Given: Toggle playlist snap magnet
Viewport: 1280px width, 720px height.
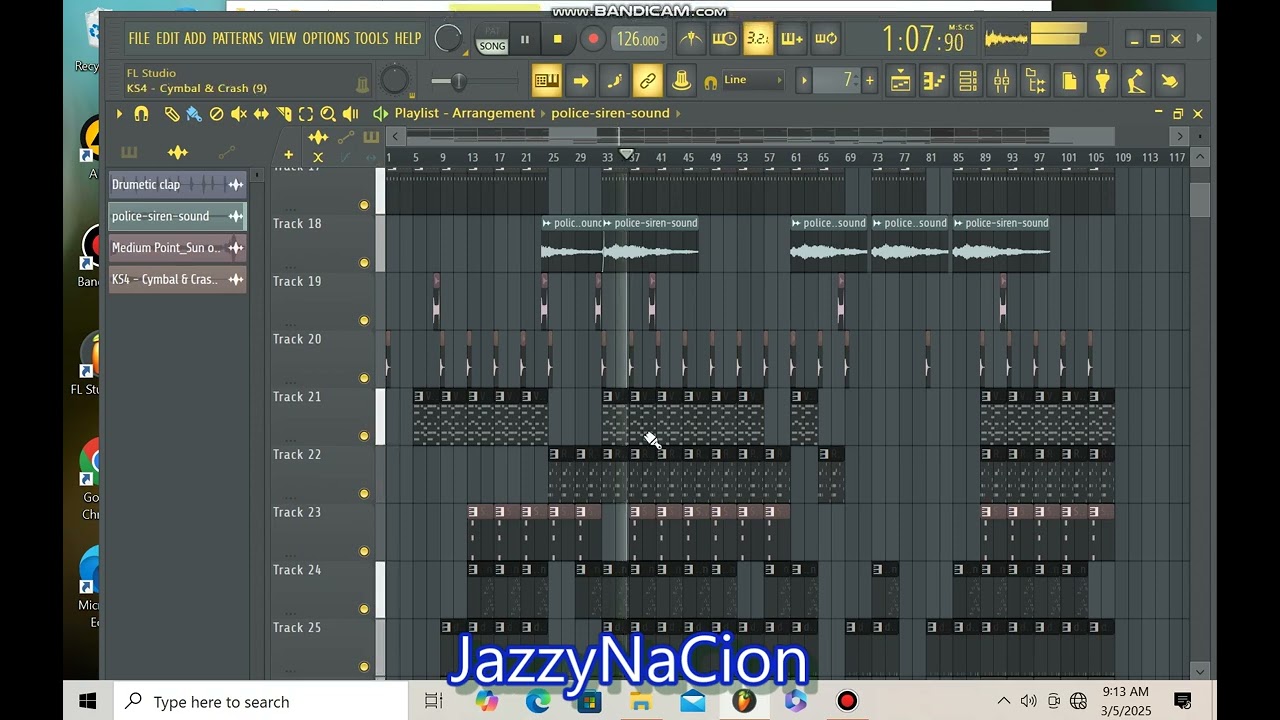Looking at the screenshot, I should click(x=141, y=114).
